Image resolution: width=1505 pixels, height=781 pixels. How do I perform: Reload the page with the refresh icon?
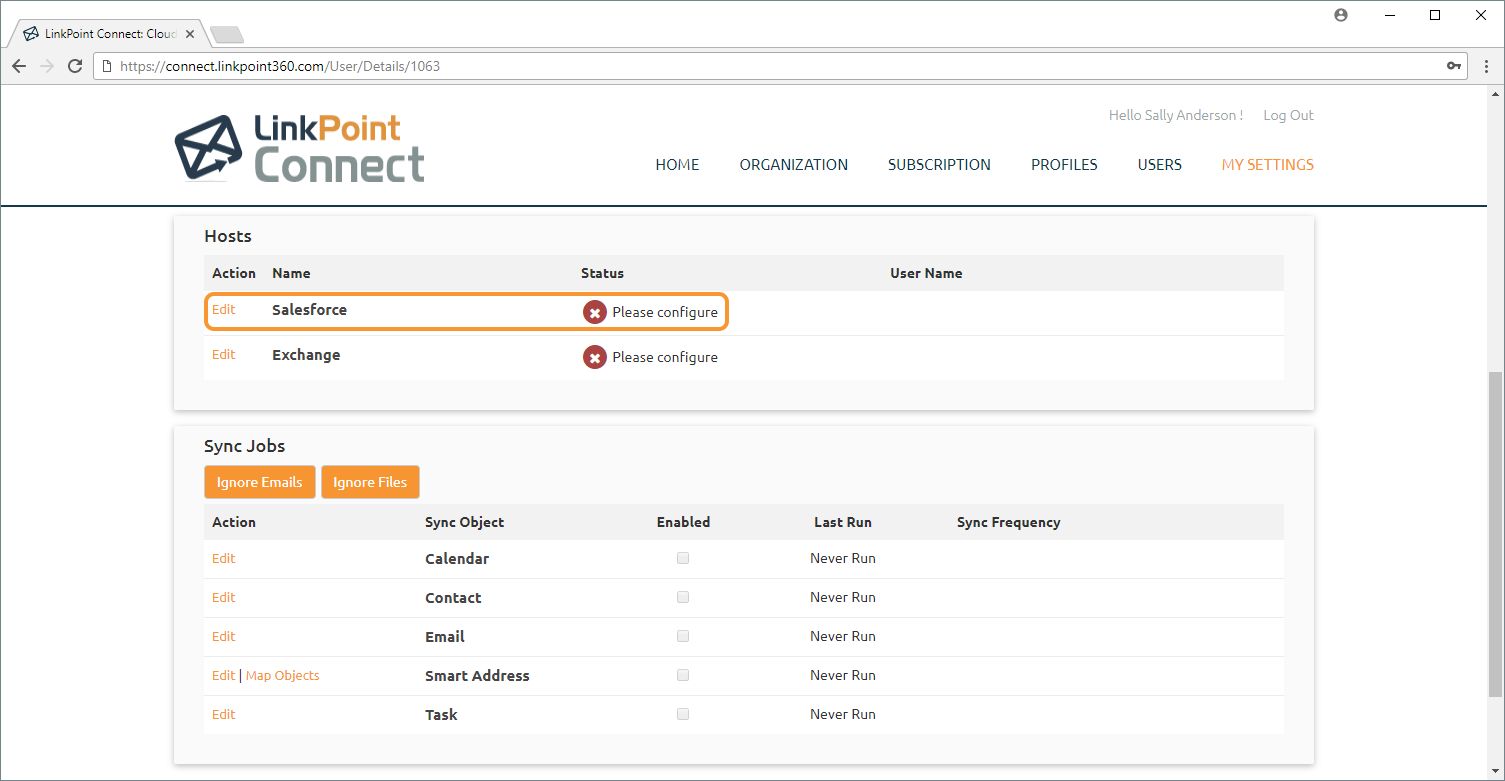click(75, 66)
